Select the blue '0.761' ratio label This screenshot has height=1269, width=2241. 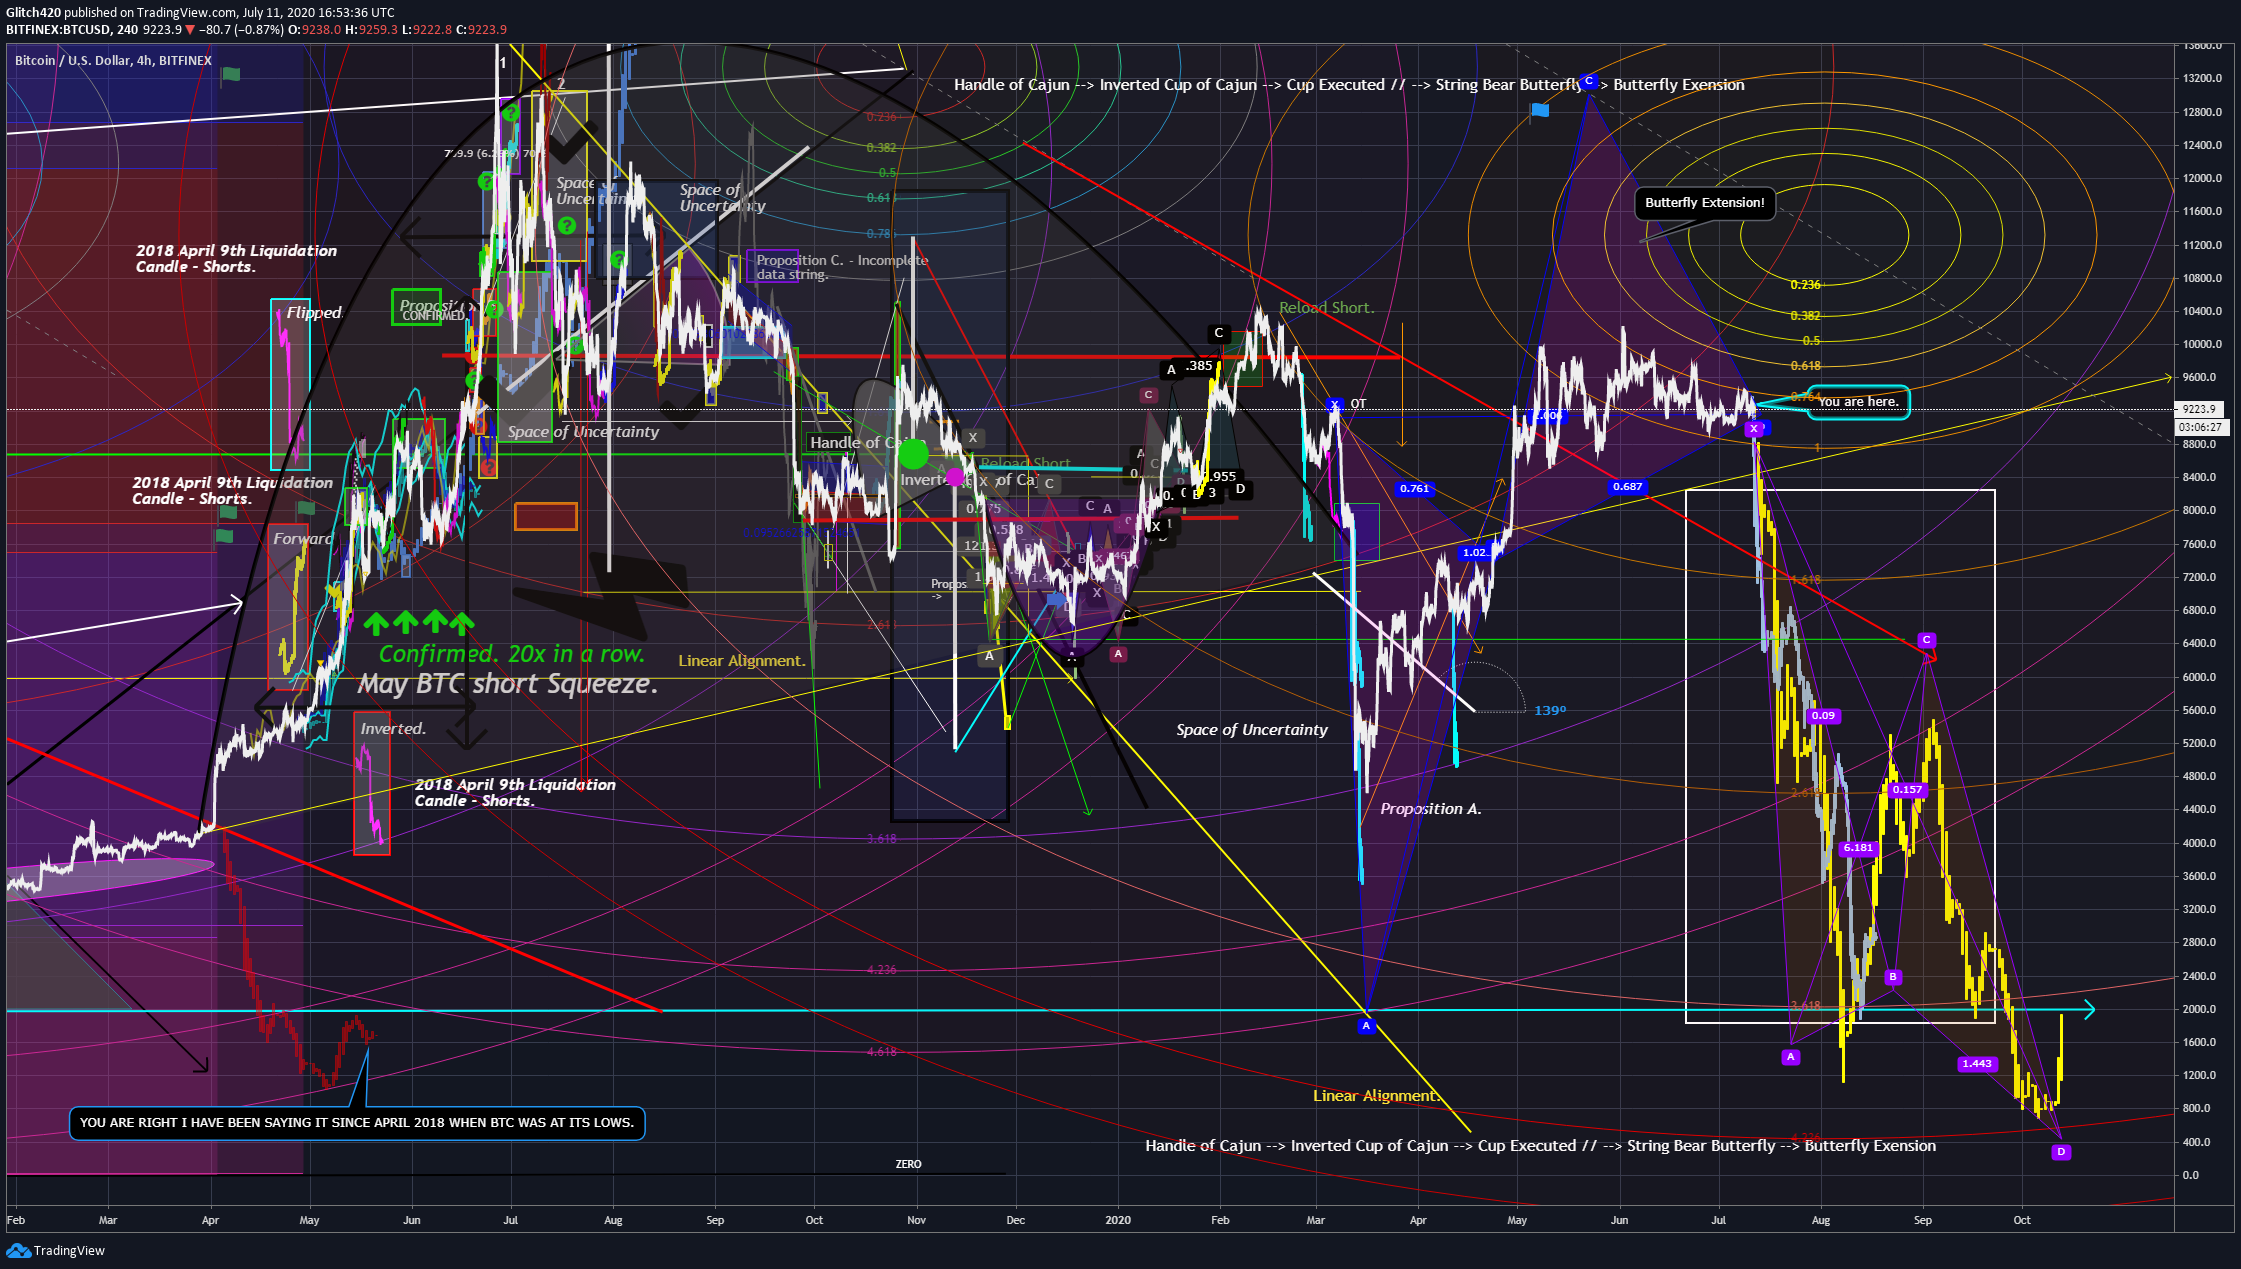(1414, 489)
